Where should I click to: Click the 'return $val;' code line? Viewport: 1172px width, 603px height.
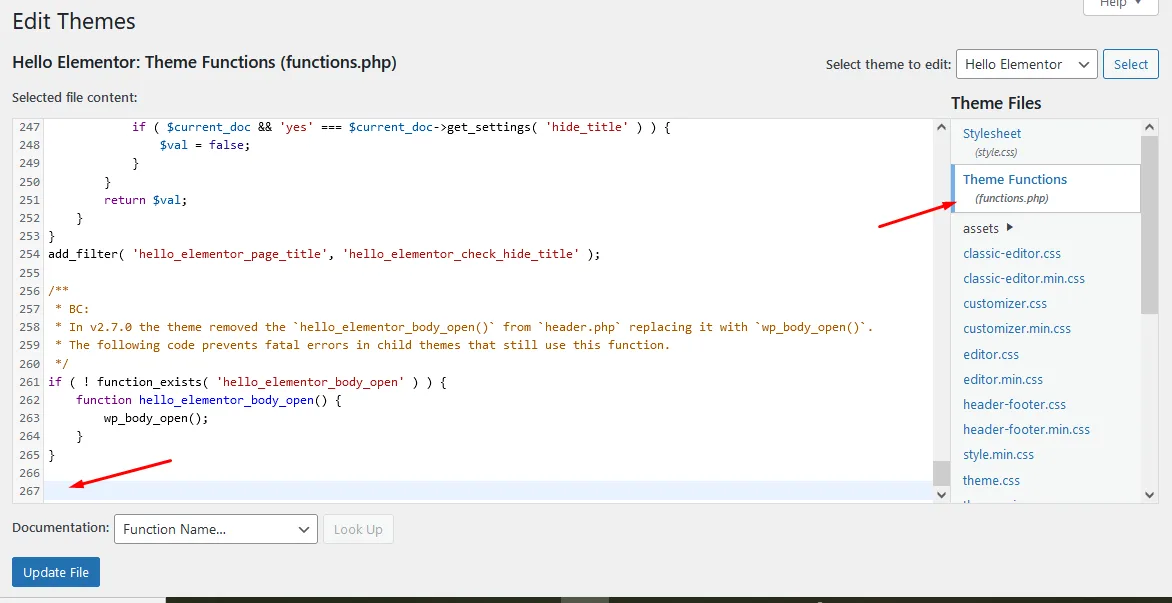(x=145, y=200)
